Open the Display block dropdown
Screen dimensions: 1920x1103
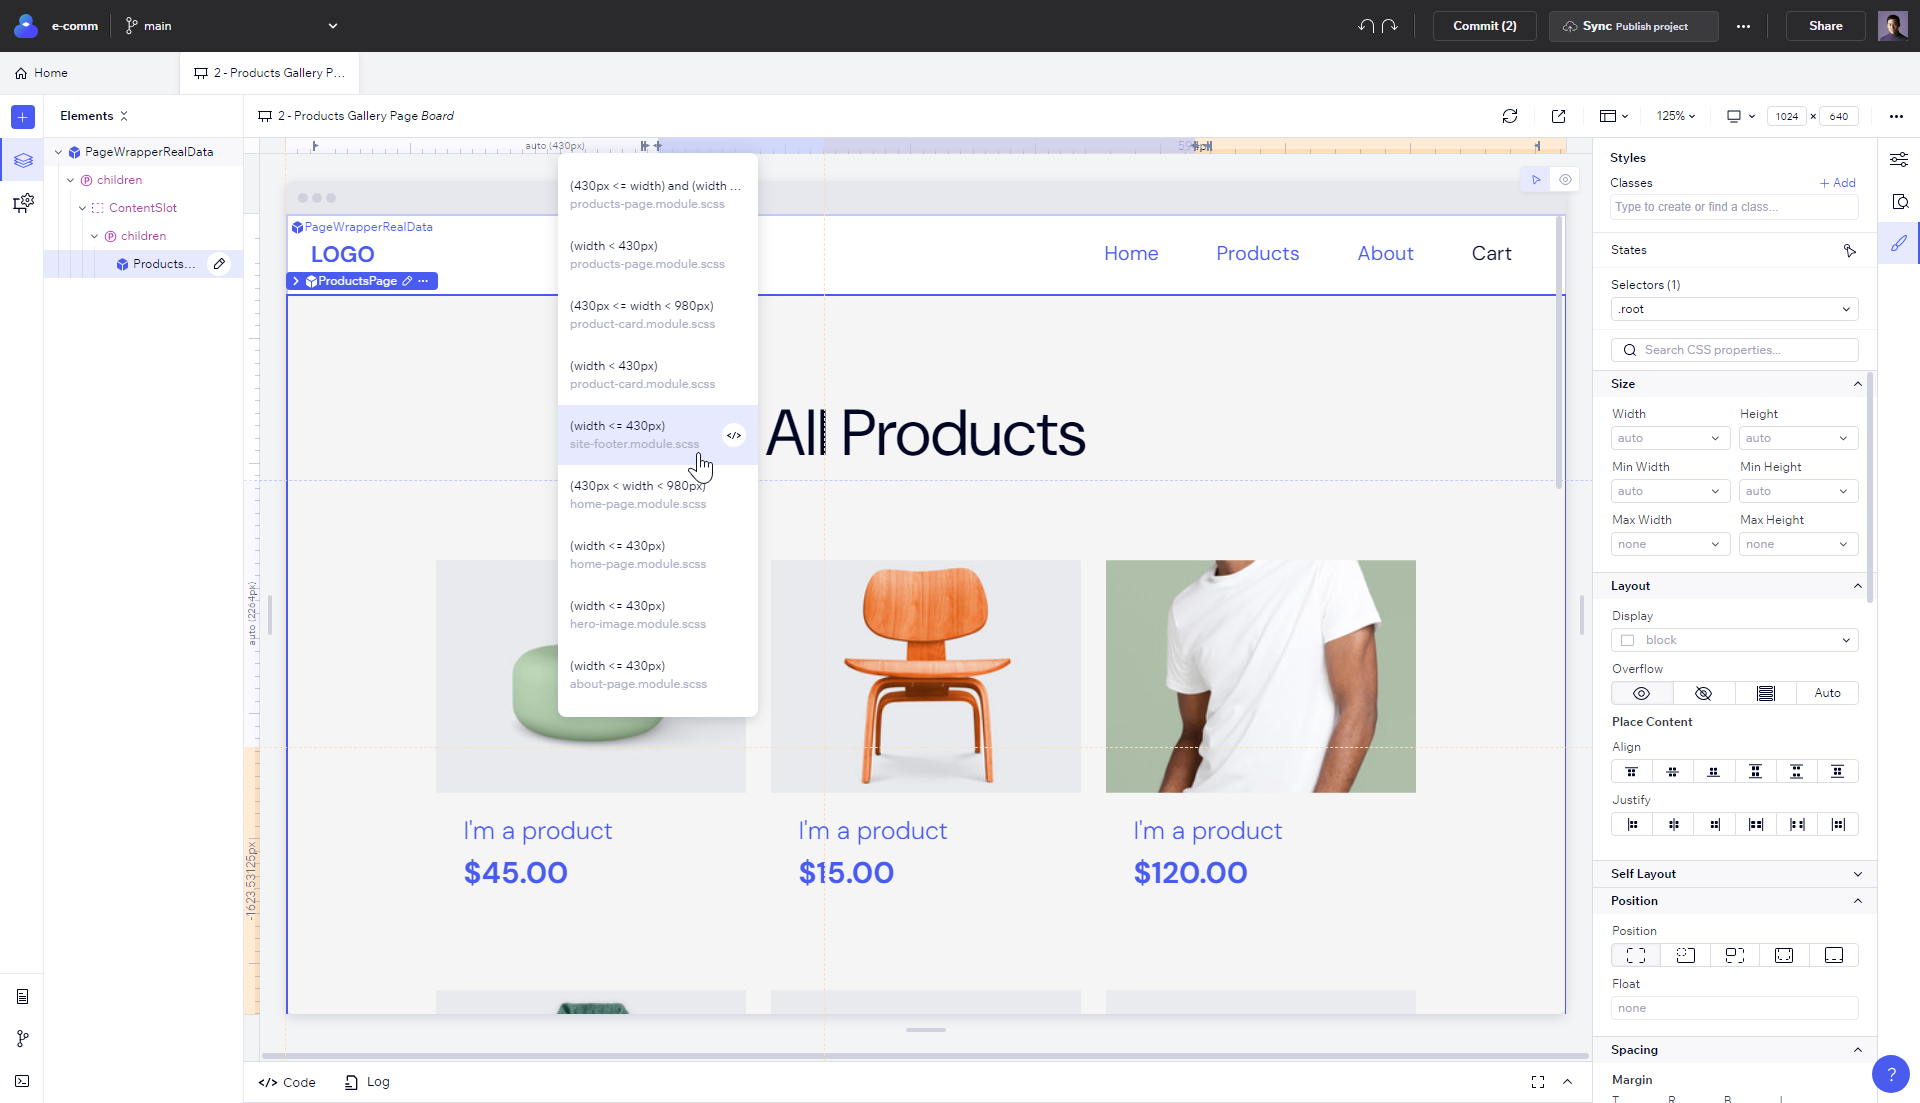(x=1734, y=640)
